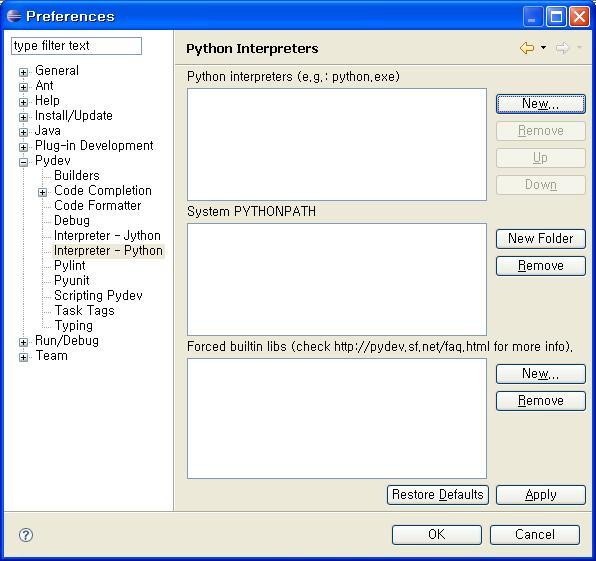
Task: Select the Interpreter - Python item
Action: (x=108, y=250)
